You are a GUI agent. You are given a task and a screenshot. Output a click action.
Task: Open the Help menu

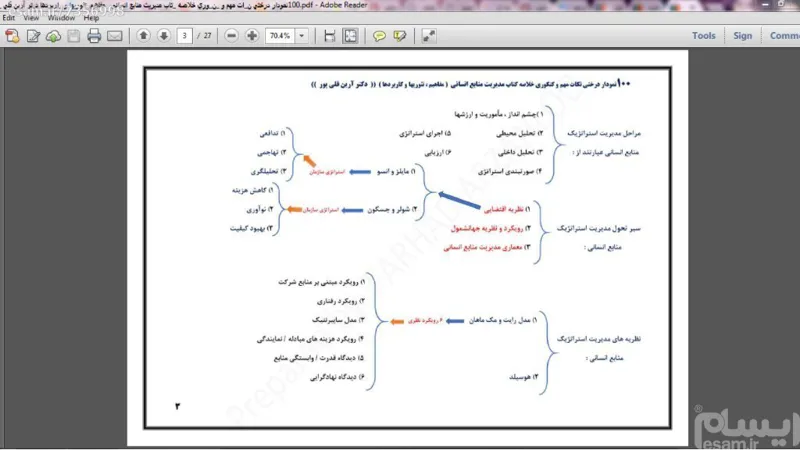(x=91, y=18)
